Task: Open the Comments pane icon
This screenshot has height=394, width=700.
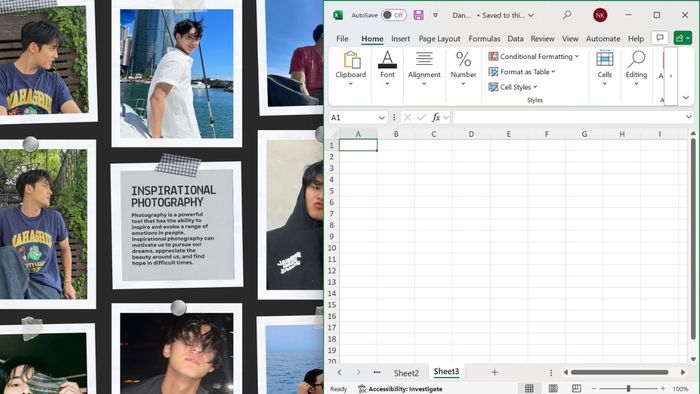Action: (660, 38)
